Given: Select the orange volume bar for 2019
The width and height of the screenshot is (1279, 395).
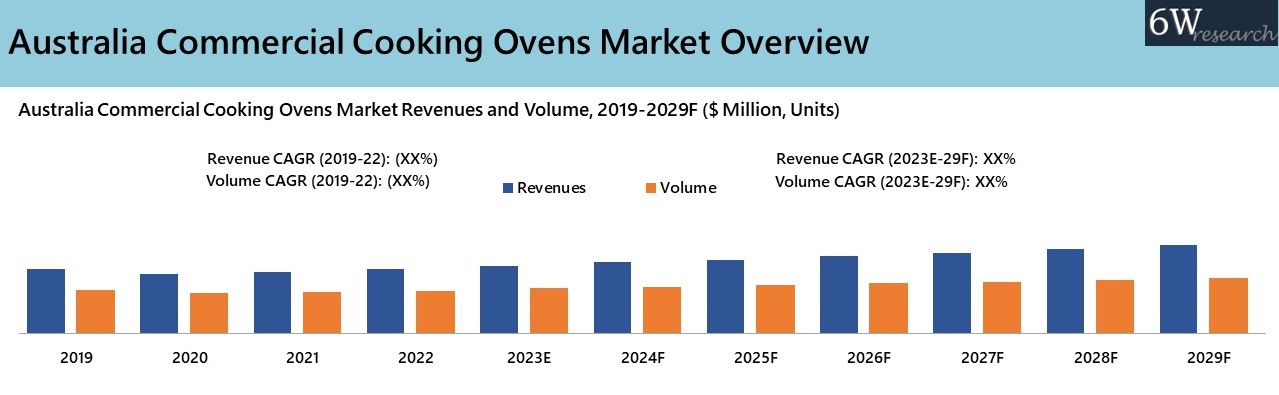Looking at the screenshot, I should point(96,311).
